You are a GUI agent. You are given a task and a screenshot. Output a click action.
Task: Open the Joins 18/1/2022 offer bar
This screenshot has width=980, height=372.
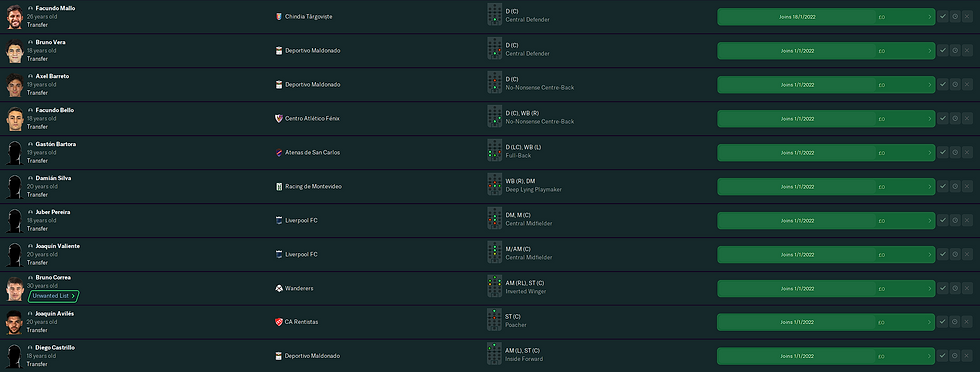pos(826,17)
